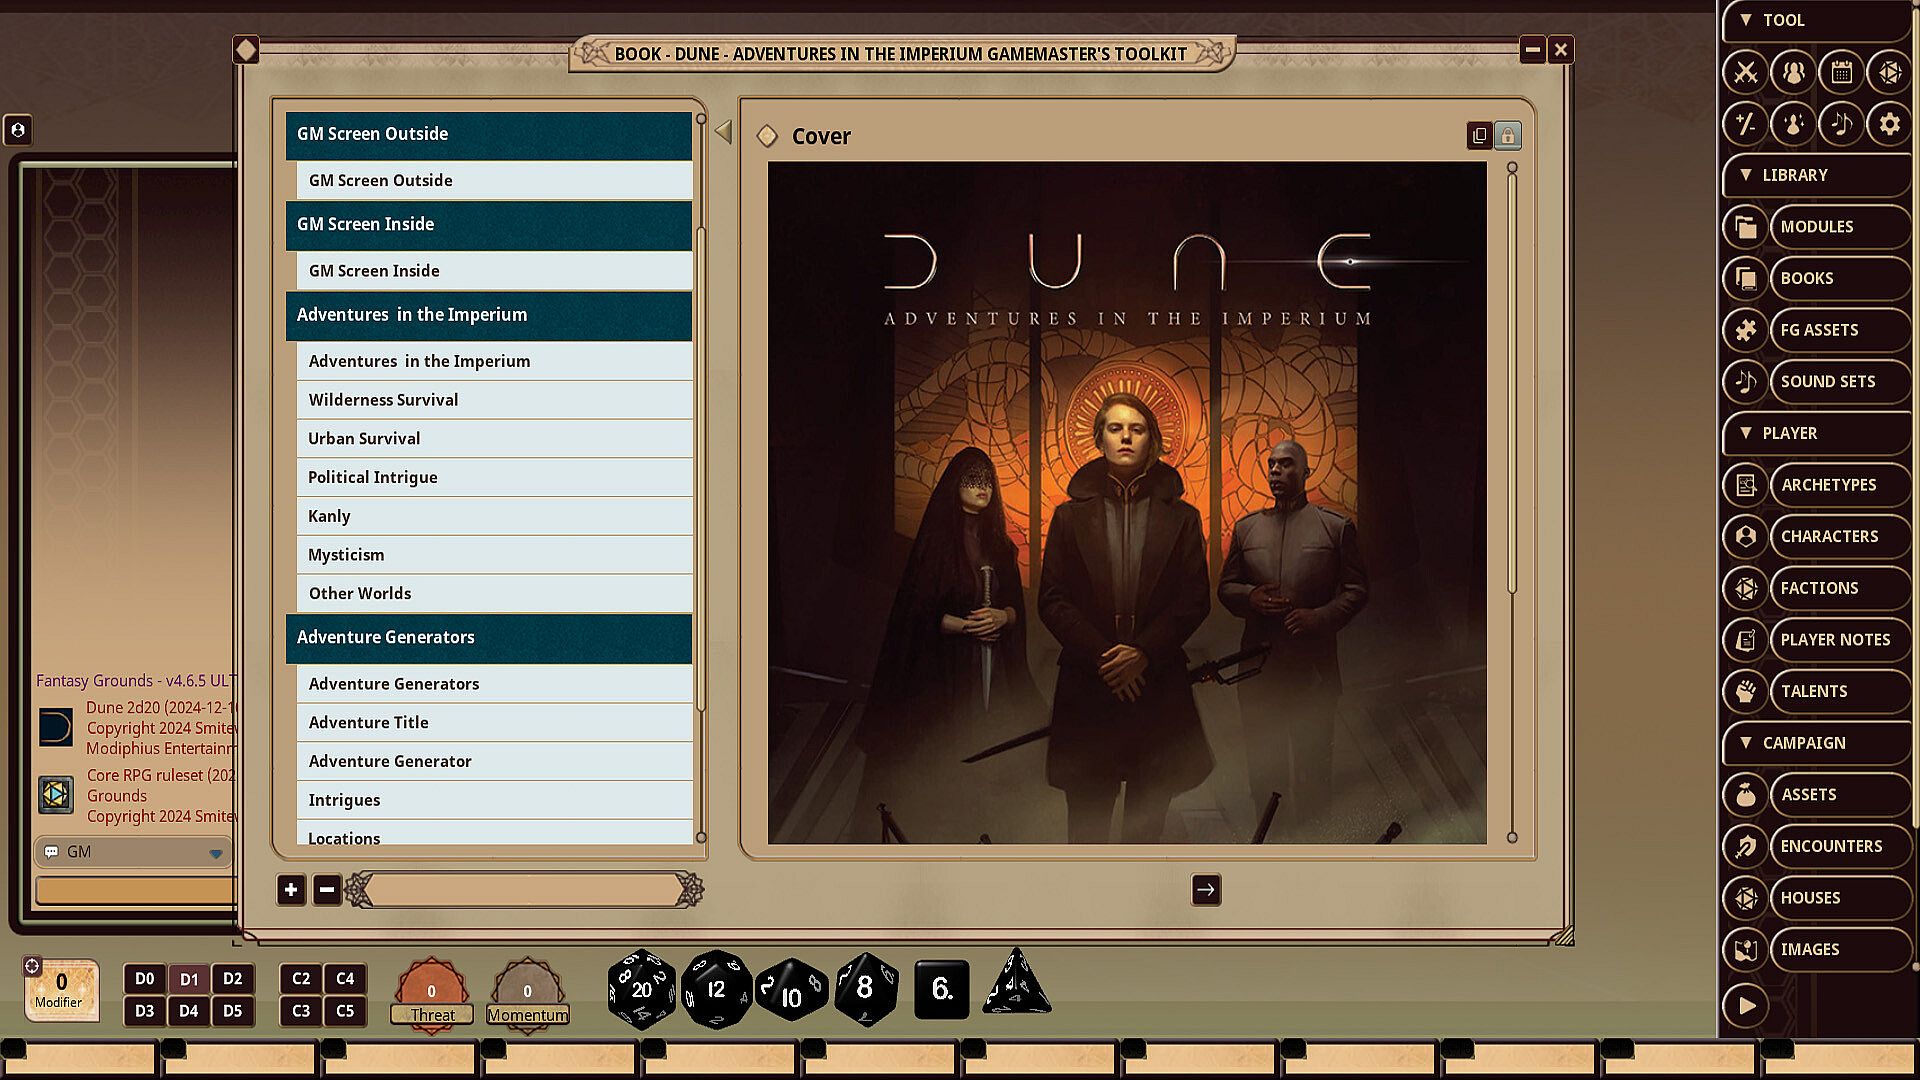Open the calendar tool icon
Screen dimensions: 1920x1080
pos(1841,72)
